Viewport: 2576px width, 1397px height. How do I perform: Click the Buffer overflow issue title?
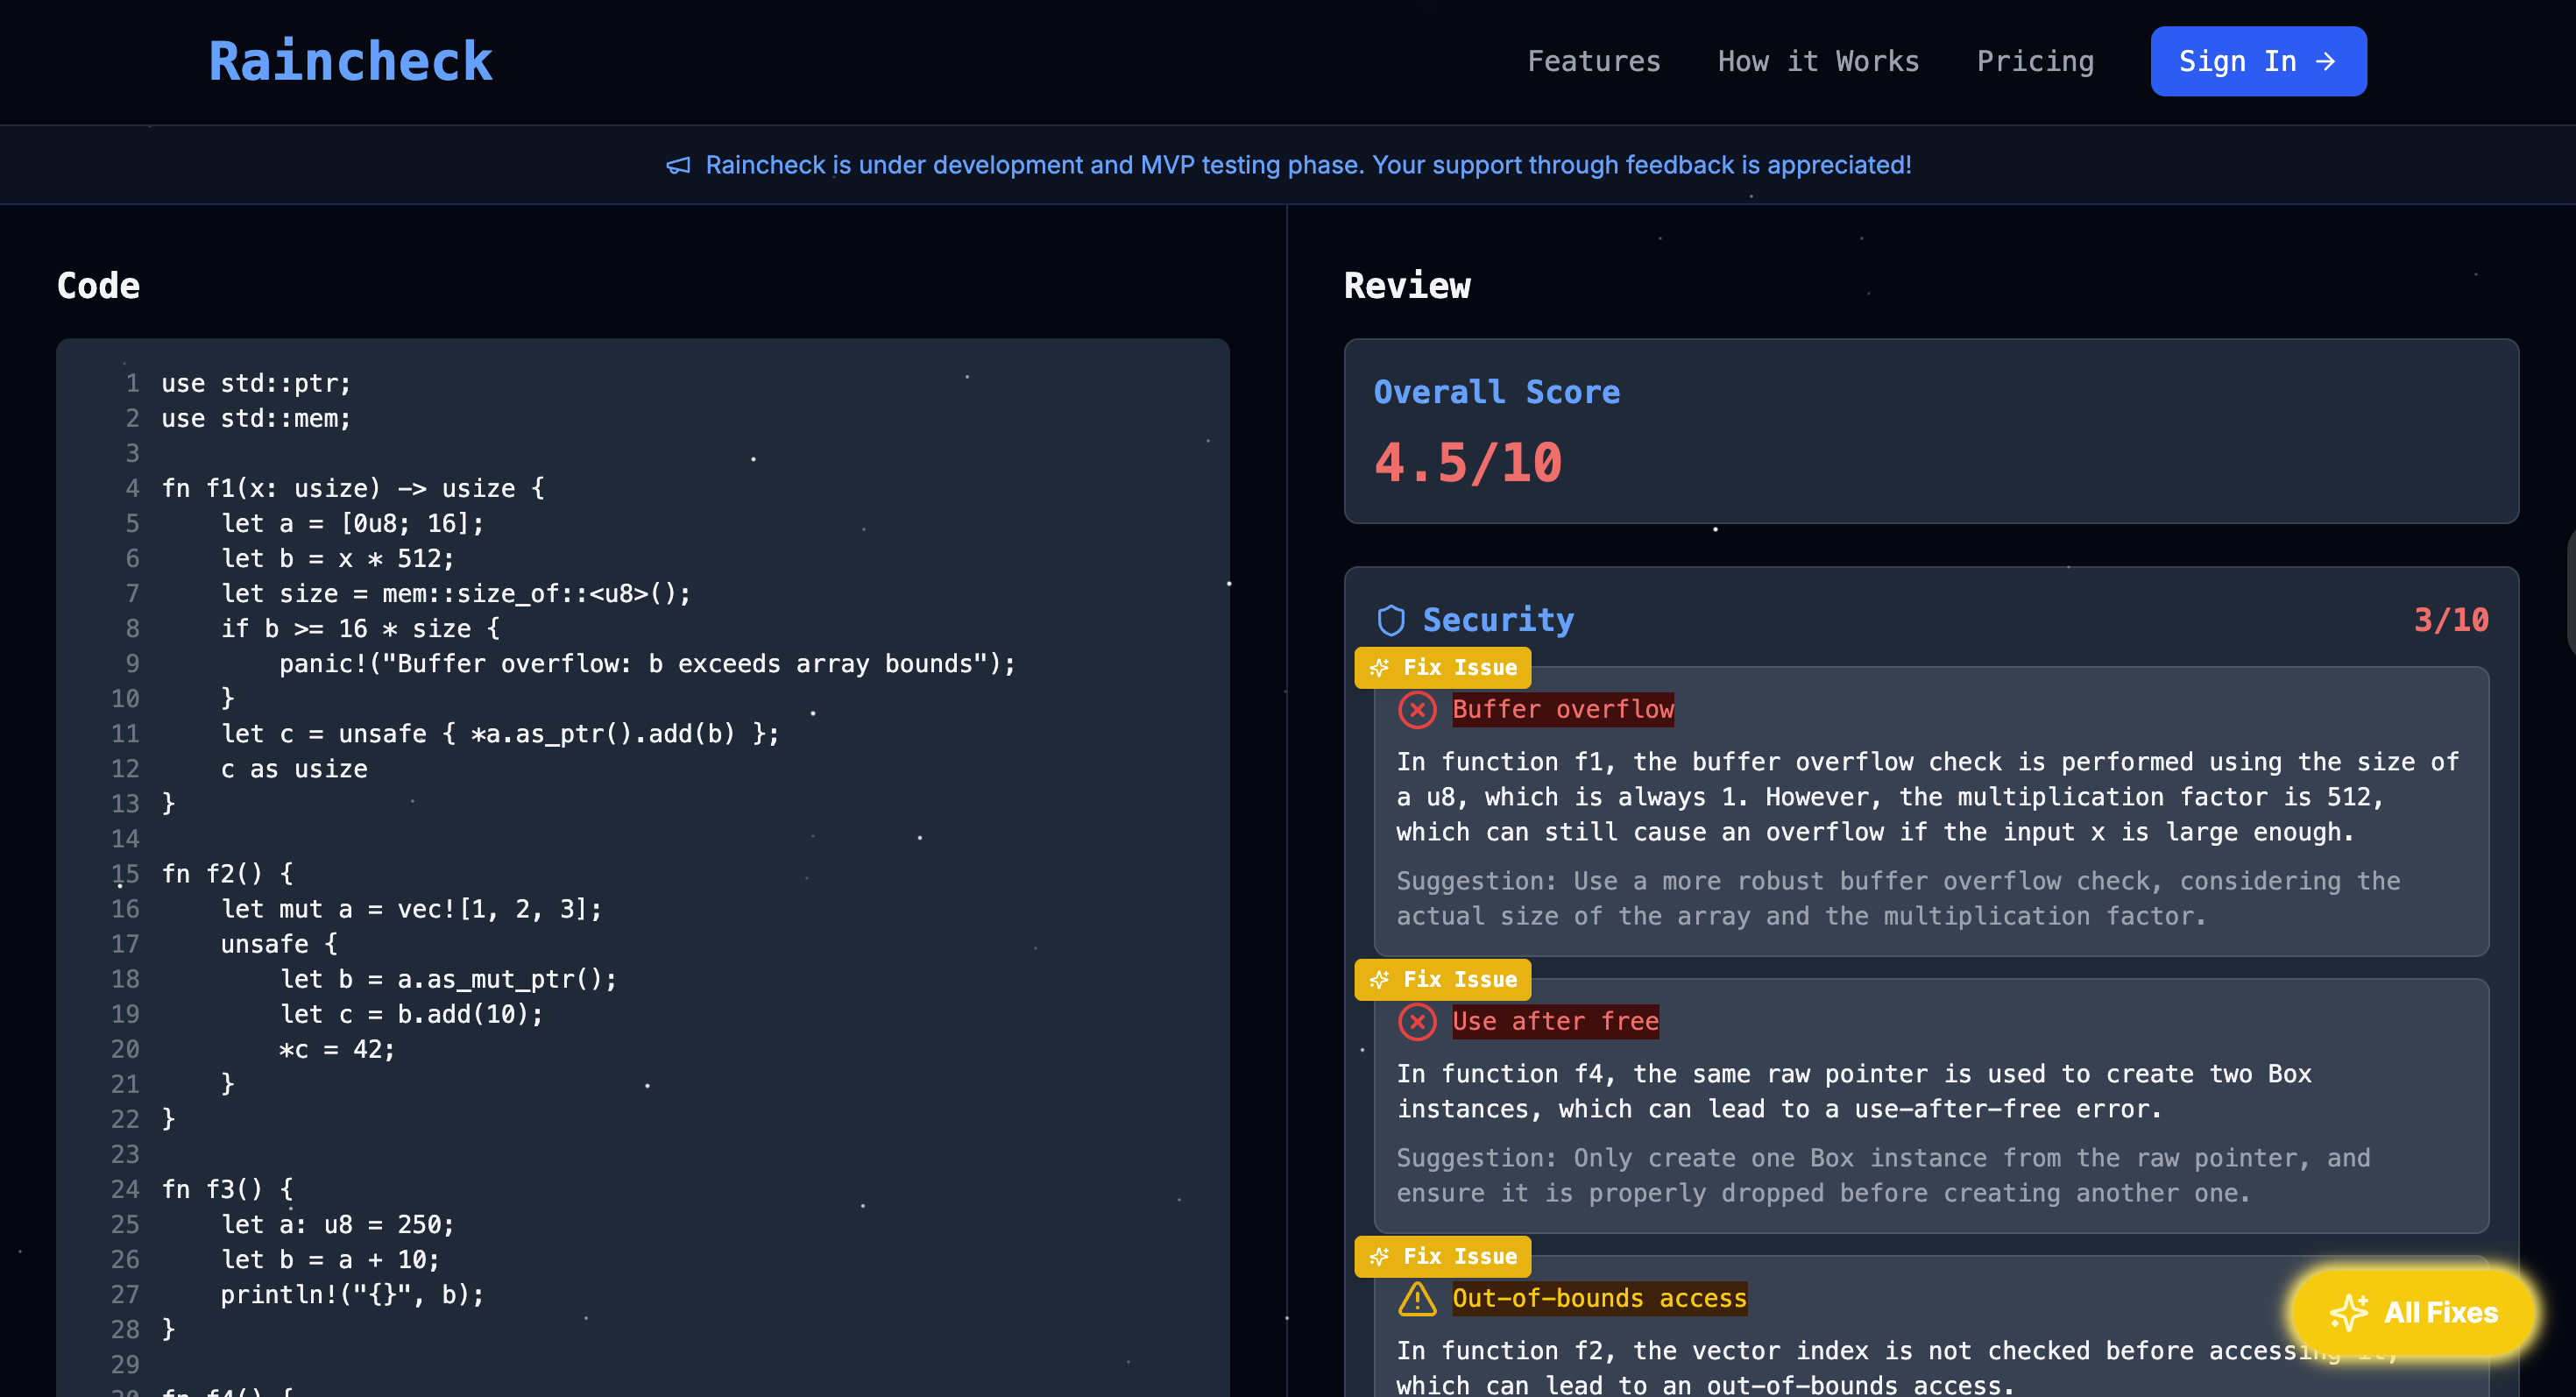(1562, 709)
